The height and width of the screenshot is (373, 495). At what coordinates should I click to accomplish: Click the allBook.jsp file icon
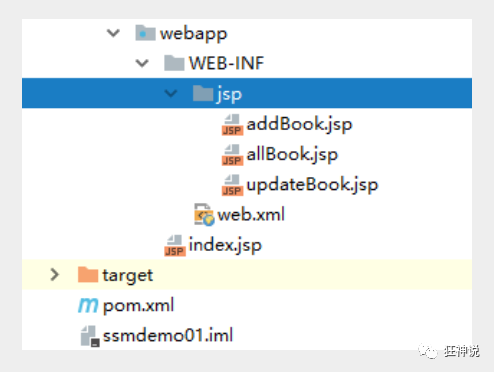click(x=232, y=155)
